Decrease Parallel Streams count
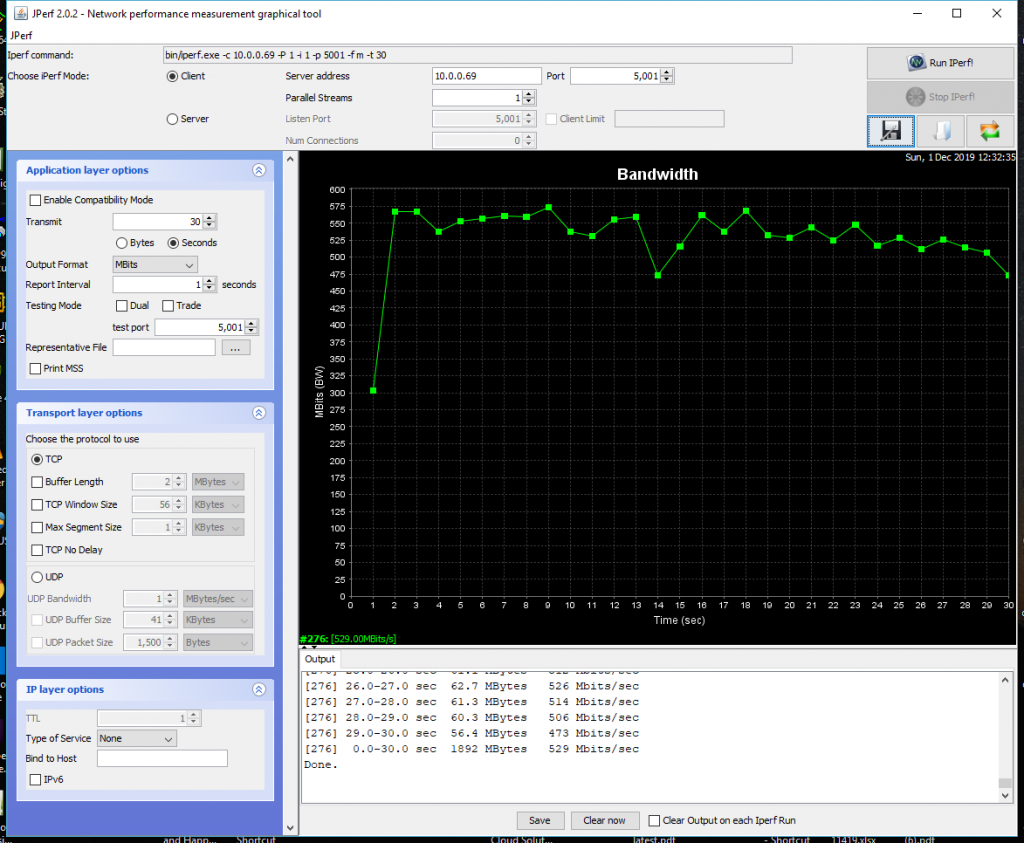 pos(529,102)
